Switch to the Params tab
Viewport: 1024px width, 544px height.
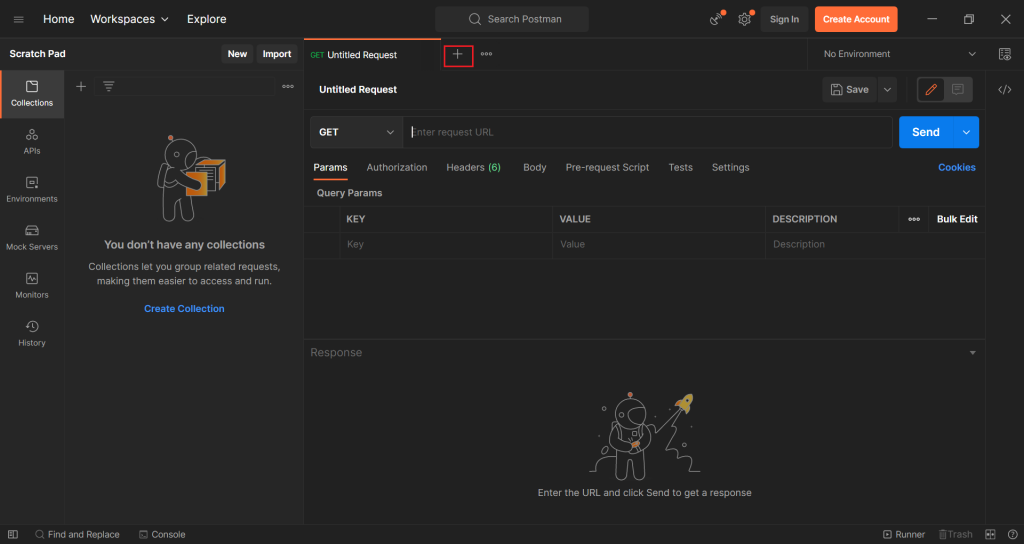[330, 168]
